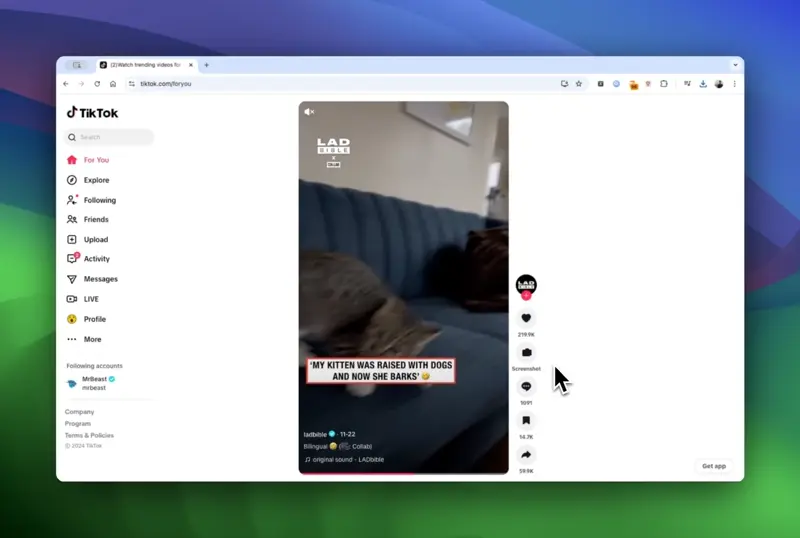Viewport: 800px width, 538px height.
Task: Click the Get app button
Action: pyautogui.click(x=714, y=466)
